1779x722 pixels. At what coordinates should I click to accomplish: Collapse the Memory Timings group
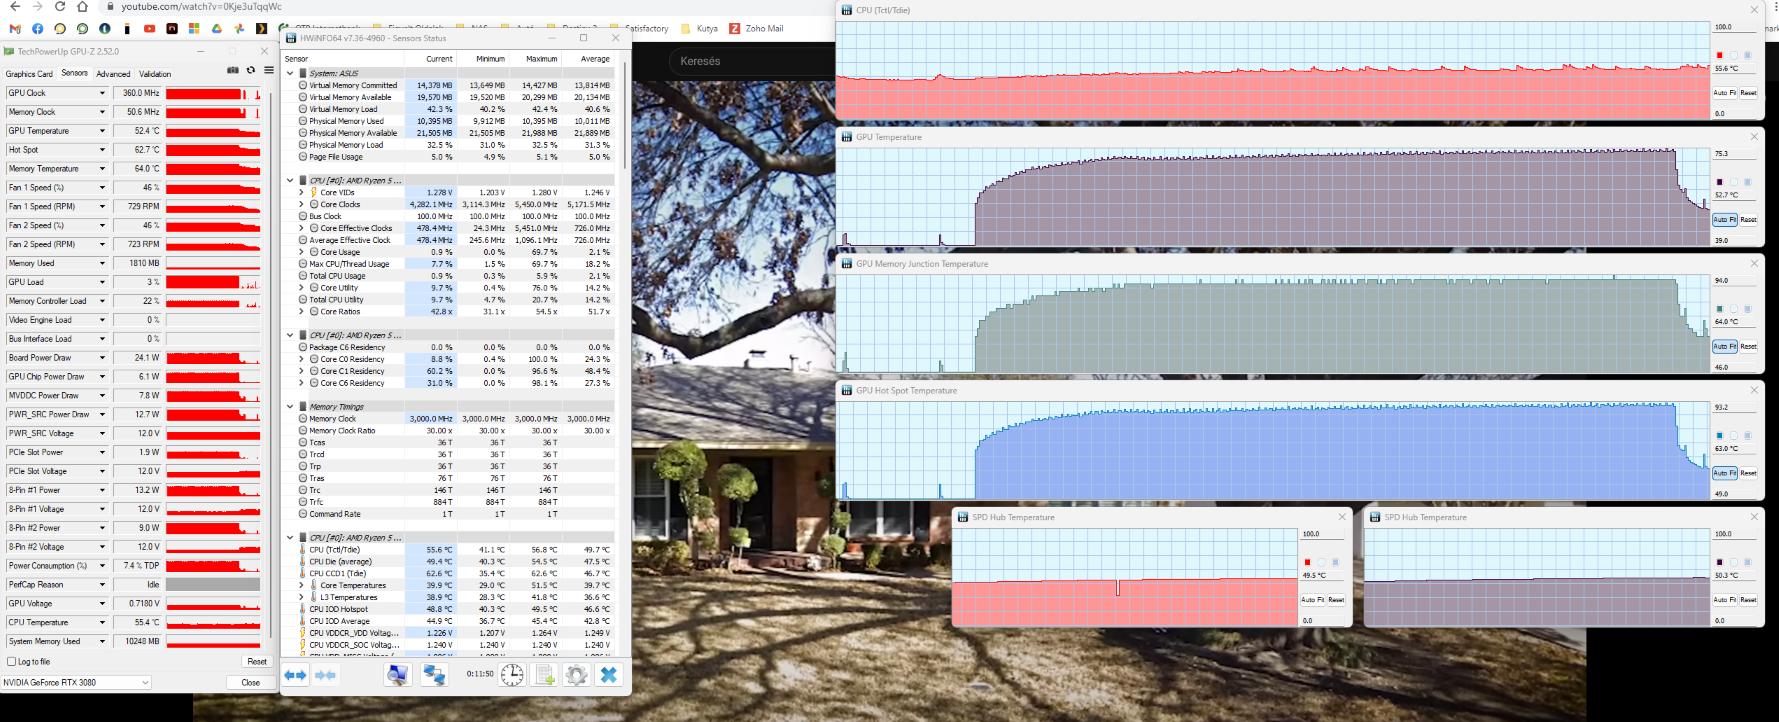coord(291,407)
